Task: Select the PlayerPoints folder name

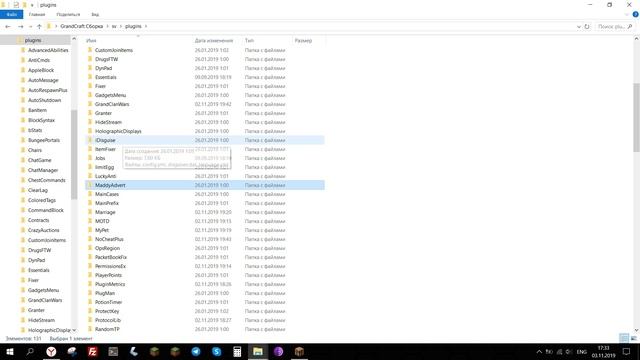Action: (x=108, y=275)
